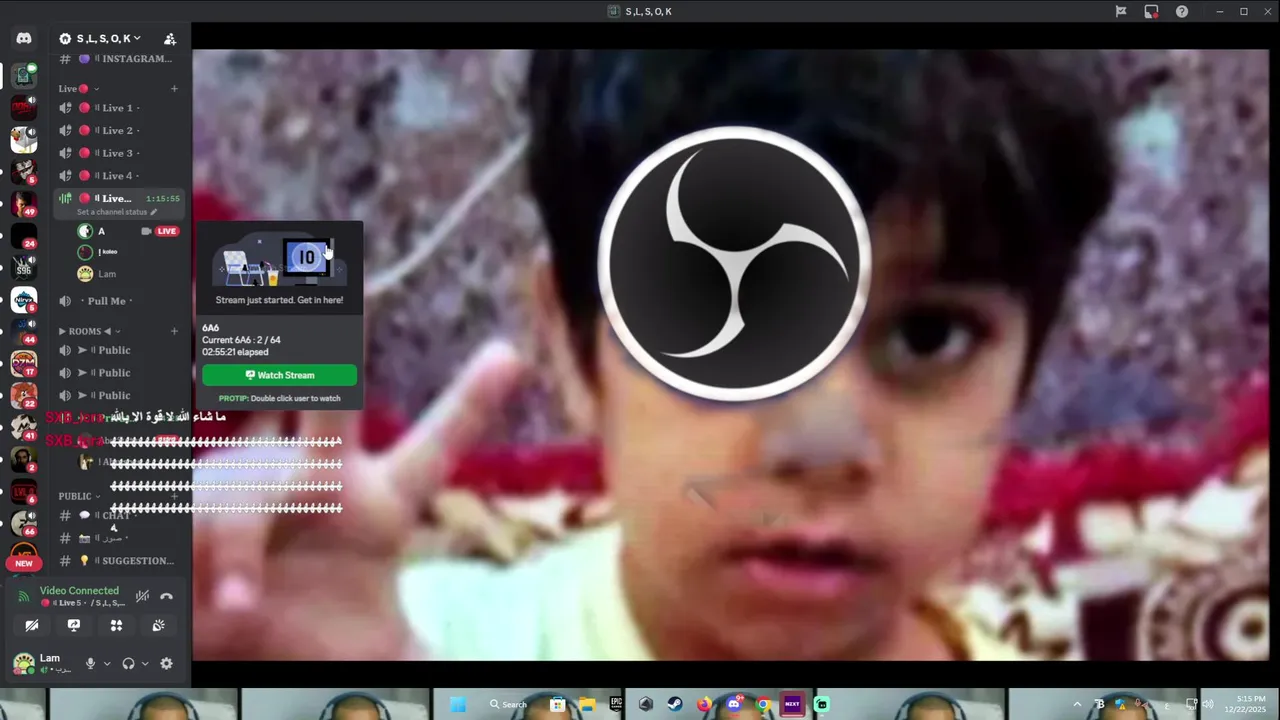Open the server icon with badge 22
Image resolution: width=1280 pixels, height=720 pixels.
[x=24, y=396]
